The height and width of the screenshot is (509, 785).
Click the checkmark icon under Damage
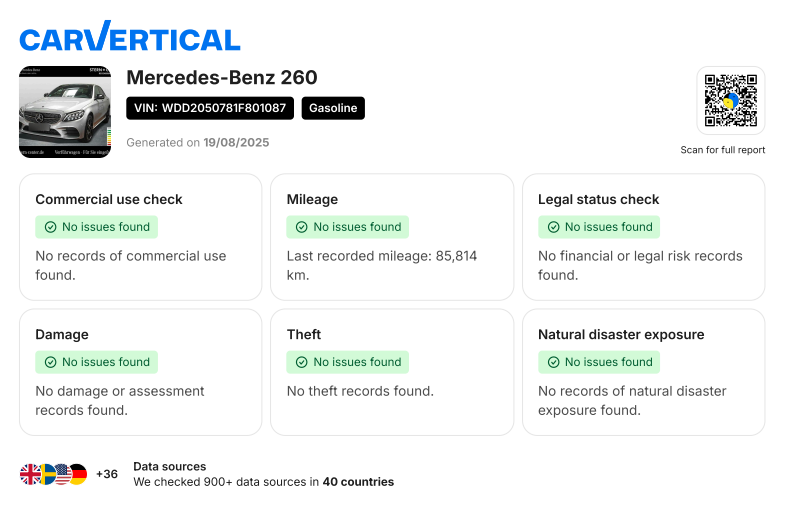[51, 362]
